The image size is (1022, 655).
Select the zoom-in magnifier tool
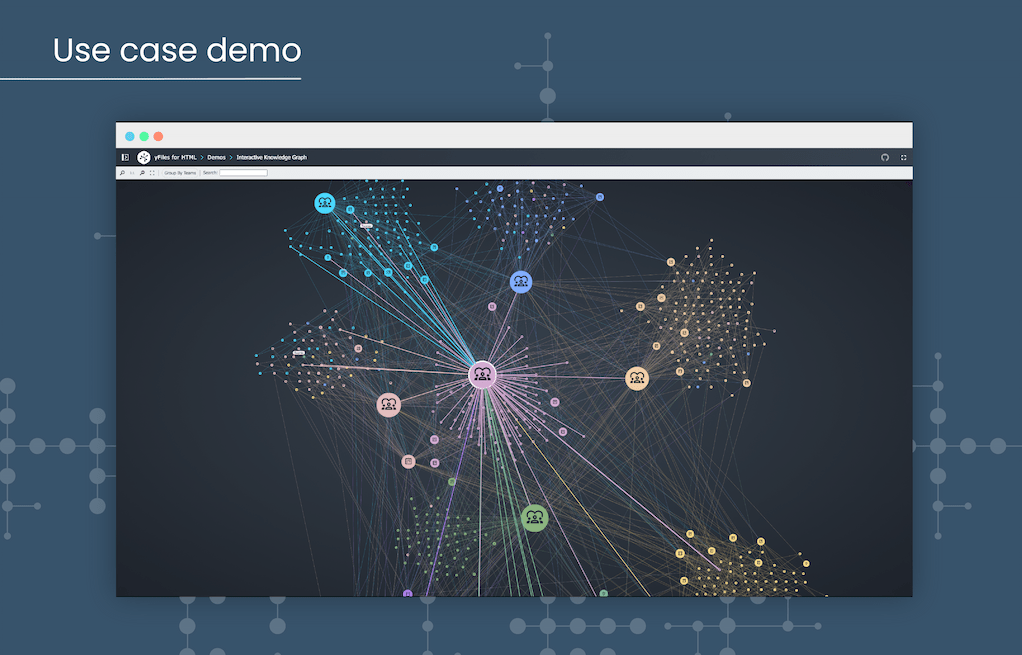(122, 172)
